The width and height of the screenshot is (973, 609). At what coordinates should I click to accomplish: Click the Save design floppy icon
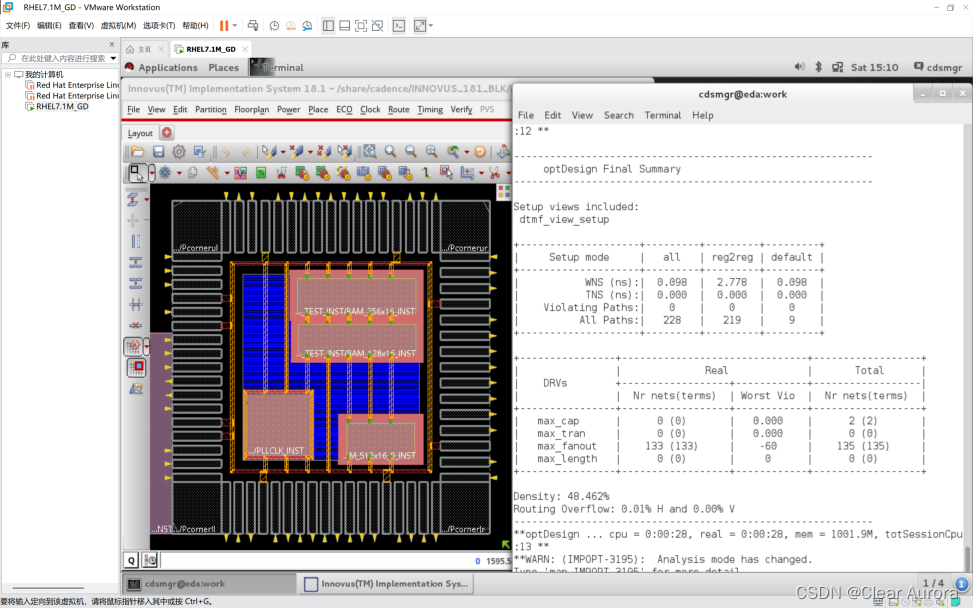pyautogui.click(x=158, y=151)
